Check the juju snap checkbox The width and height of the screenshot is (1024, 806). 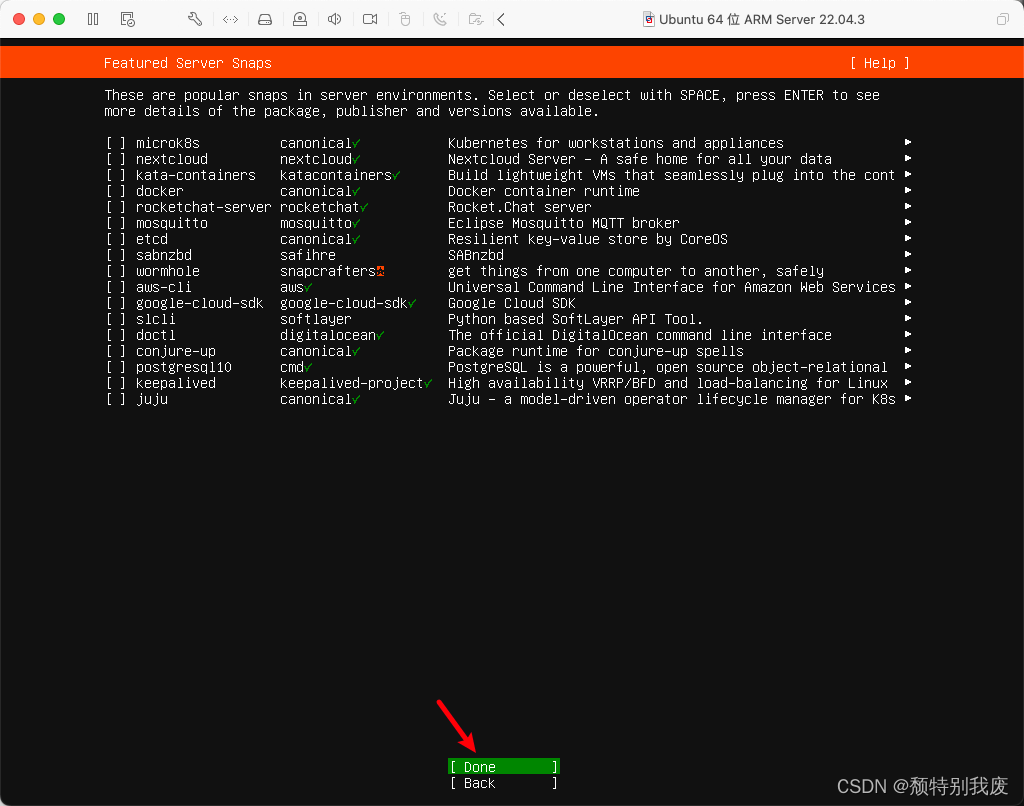116,399
